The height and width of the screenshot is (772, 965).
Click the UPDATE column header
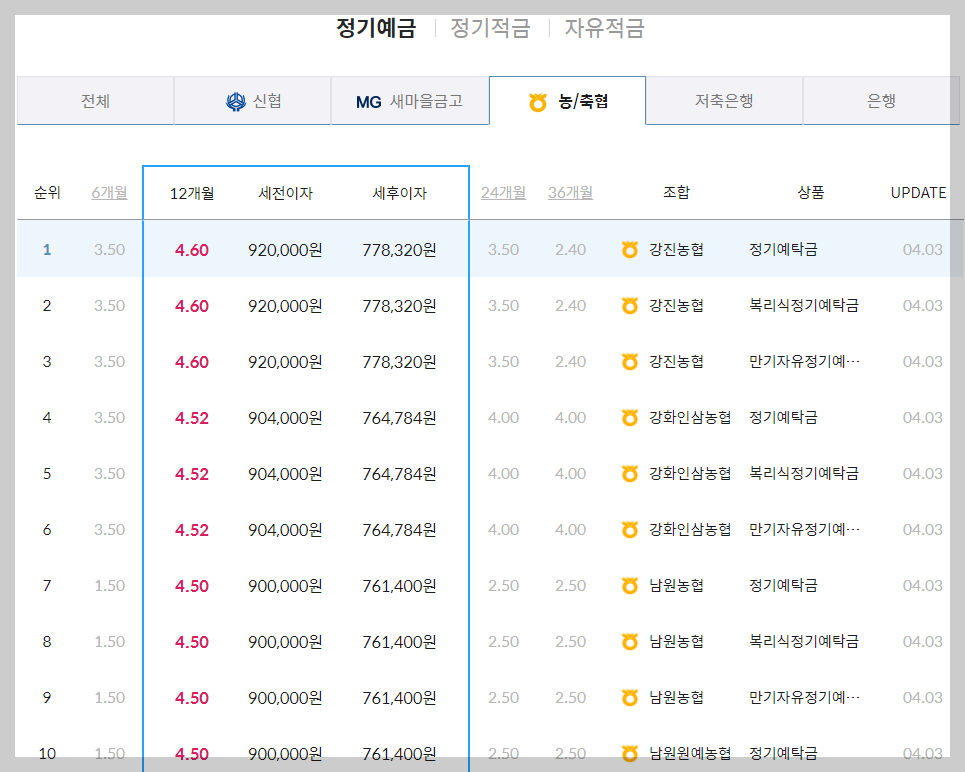(918, 193)
